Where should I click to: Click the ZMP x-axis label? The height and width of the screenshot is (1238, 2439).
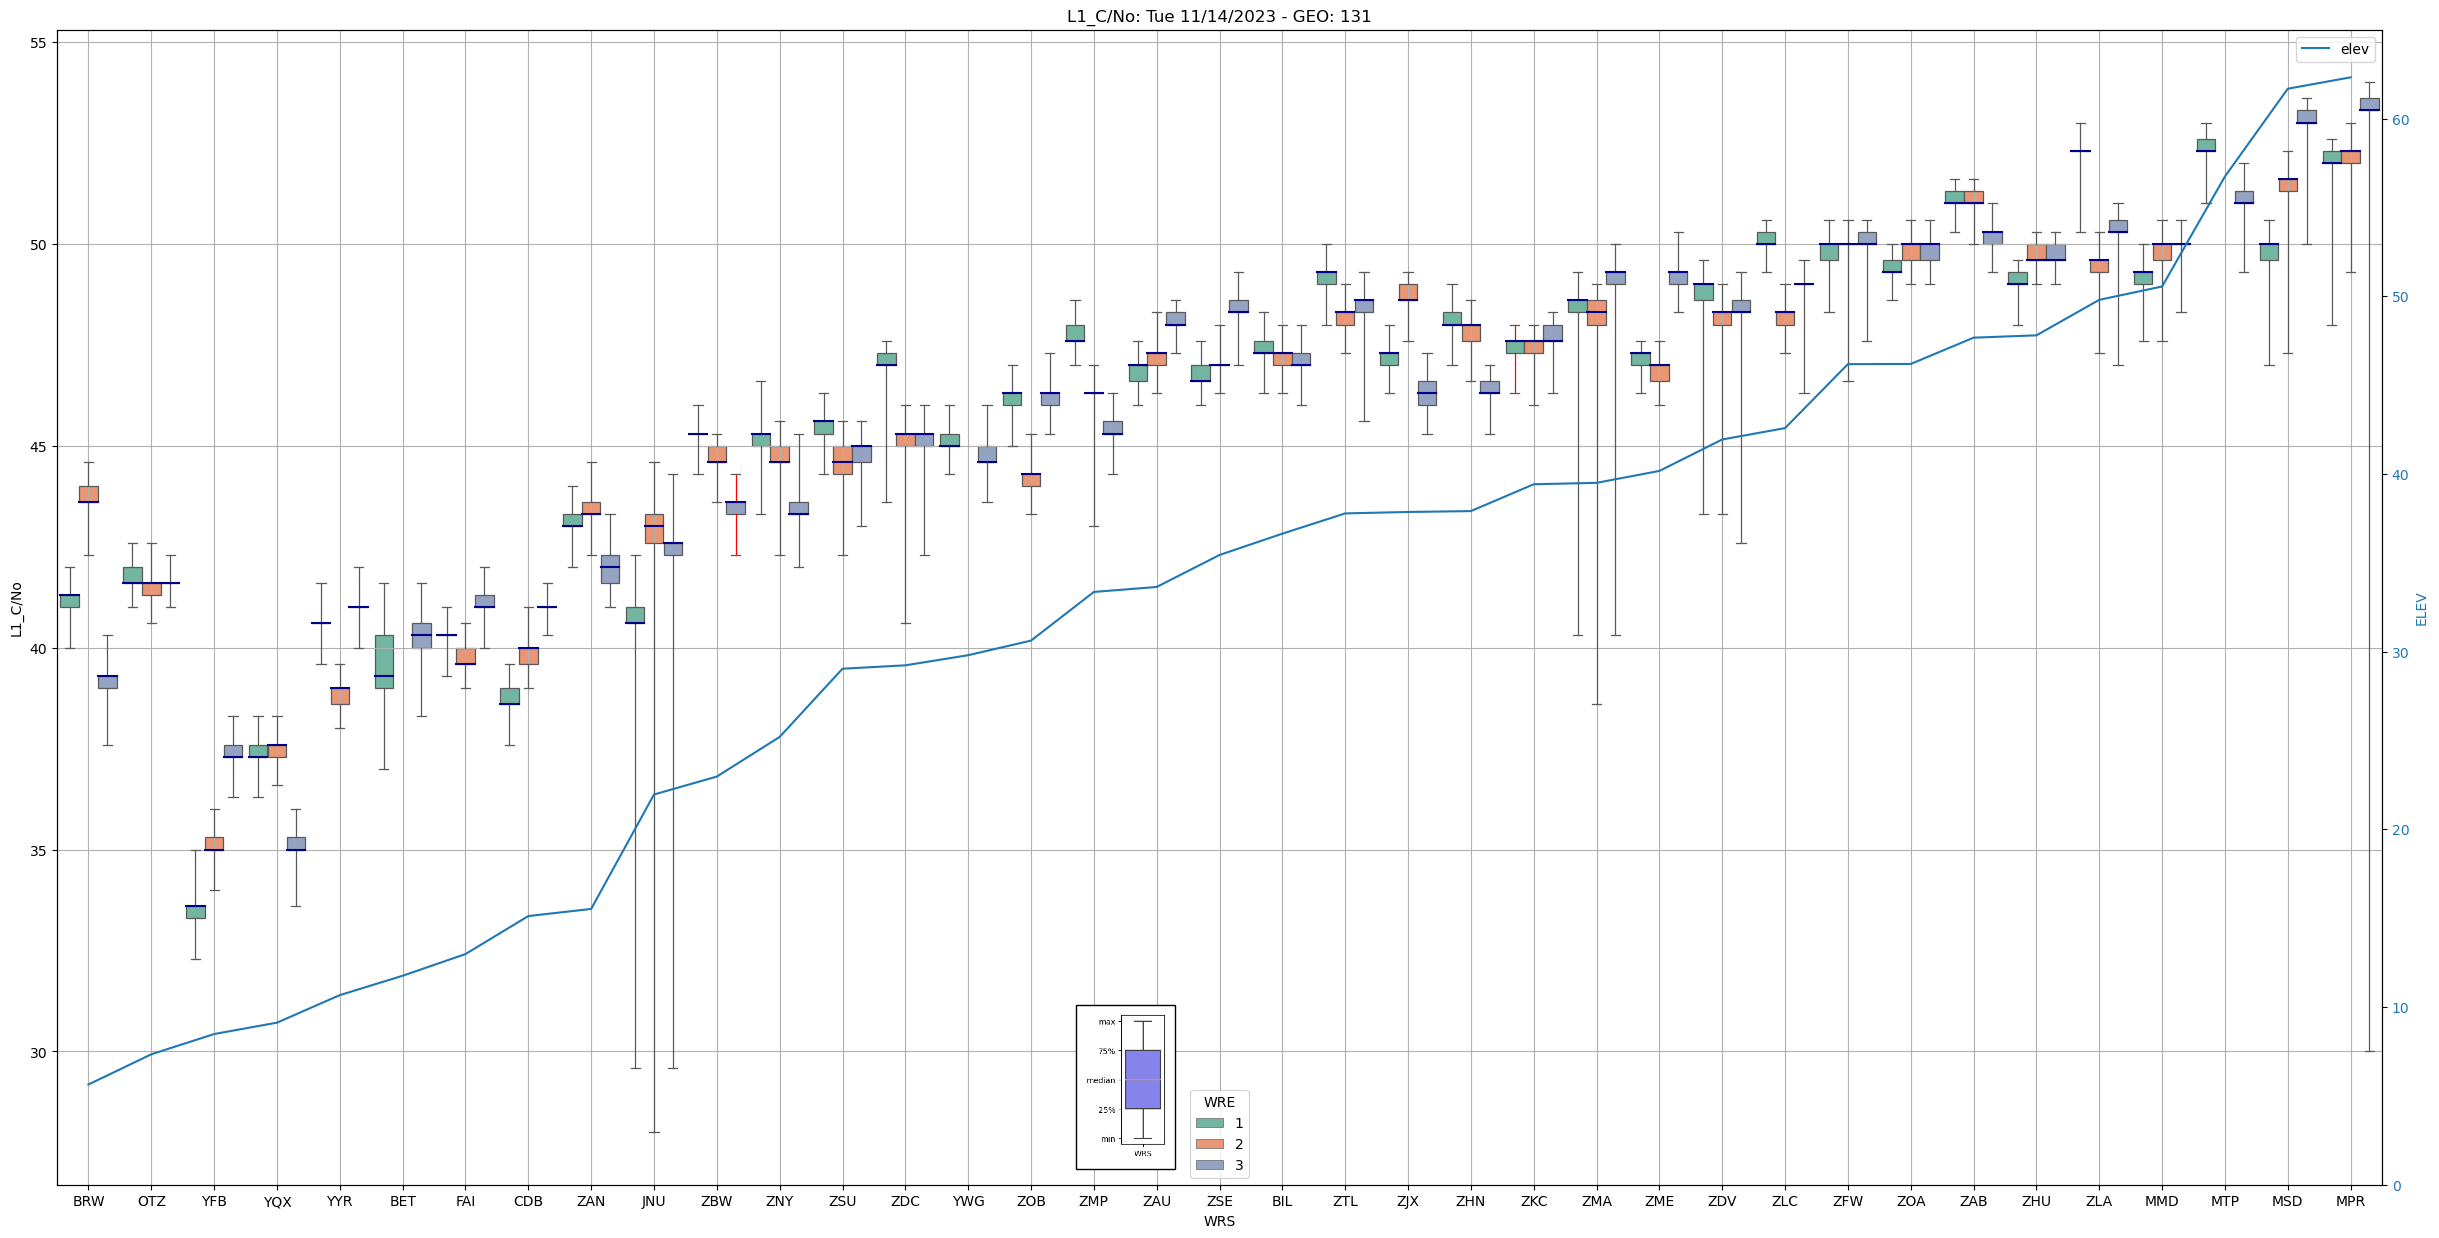(1094, 1201)
